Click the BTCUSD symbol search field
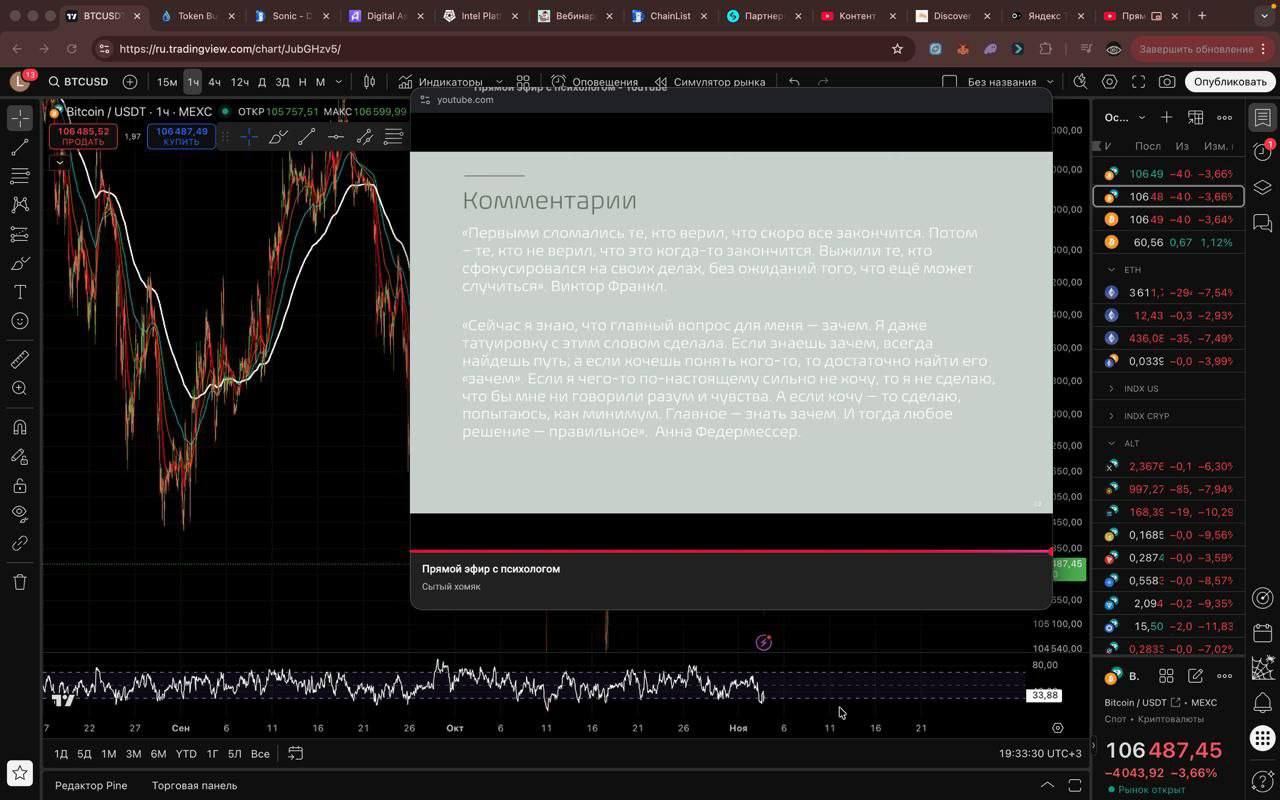Viewport: 1280px width, 800px height. click(x=85, y=82)
